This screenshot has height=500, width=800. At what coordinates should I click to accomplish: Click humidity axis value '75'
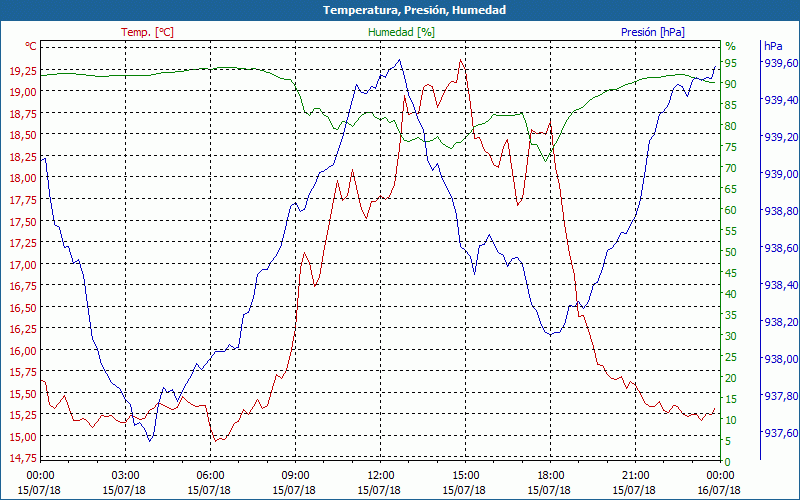point(731,147)
